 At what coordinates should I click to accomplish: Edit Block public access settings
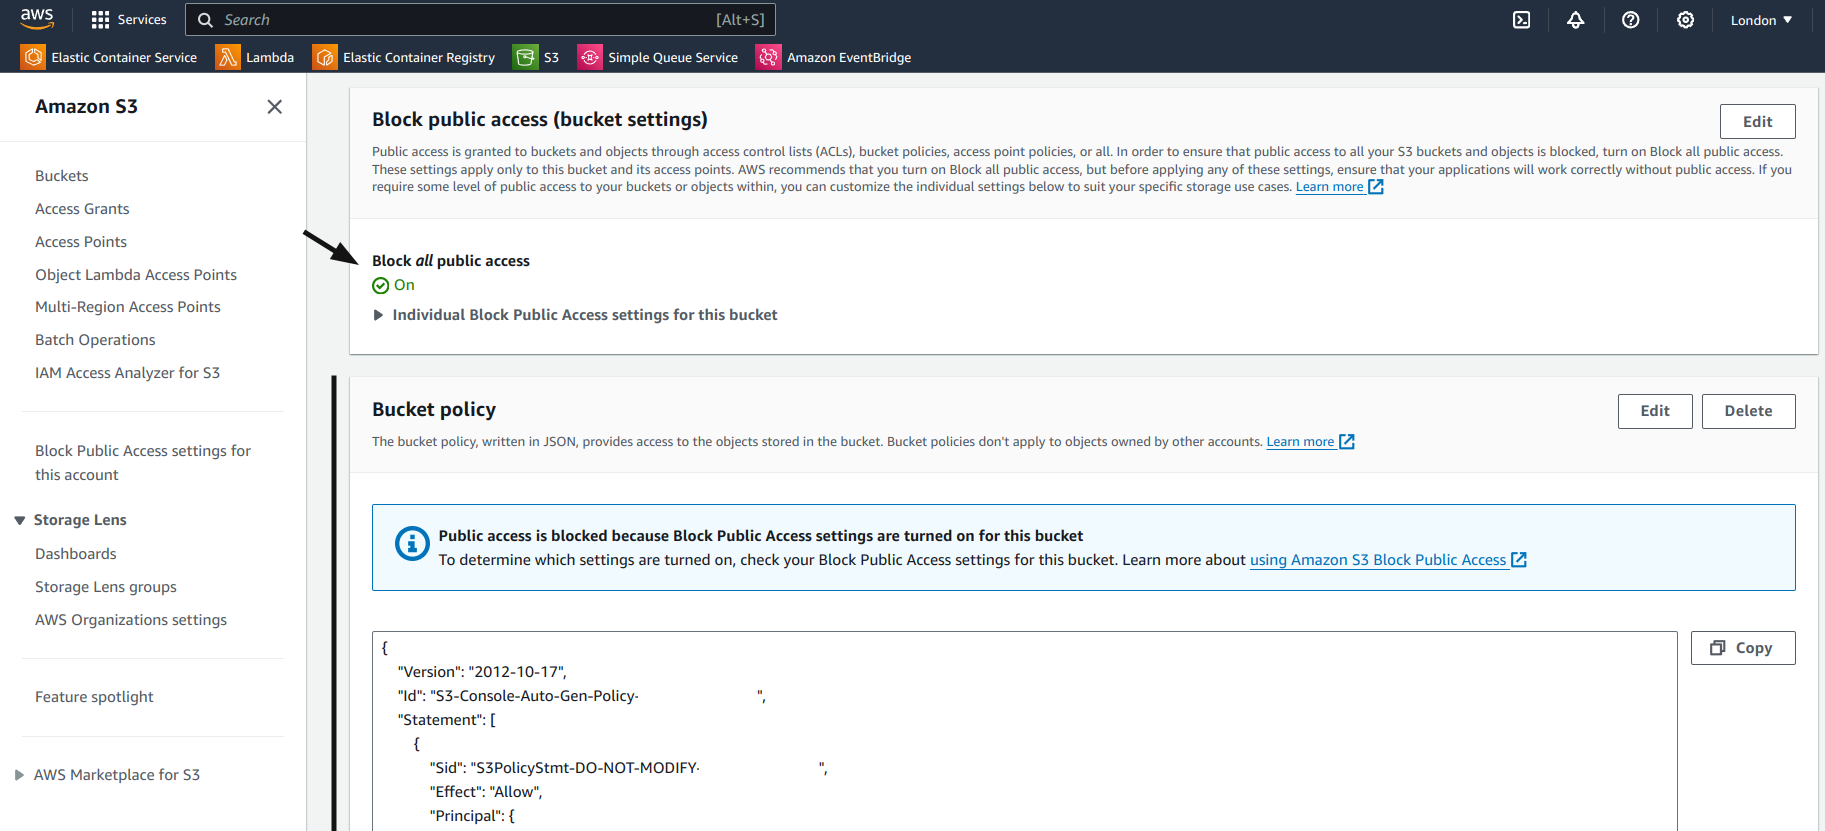click(x=1757, y=122)
